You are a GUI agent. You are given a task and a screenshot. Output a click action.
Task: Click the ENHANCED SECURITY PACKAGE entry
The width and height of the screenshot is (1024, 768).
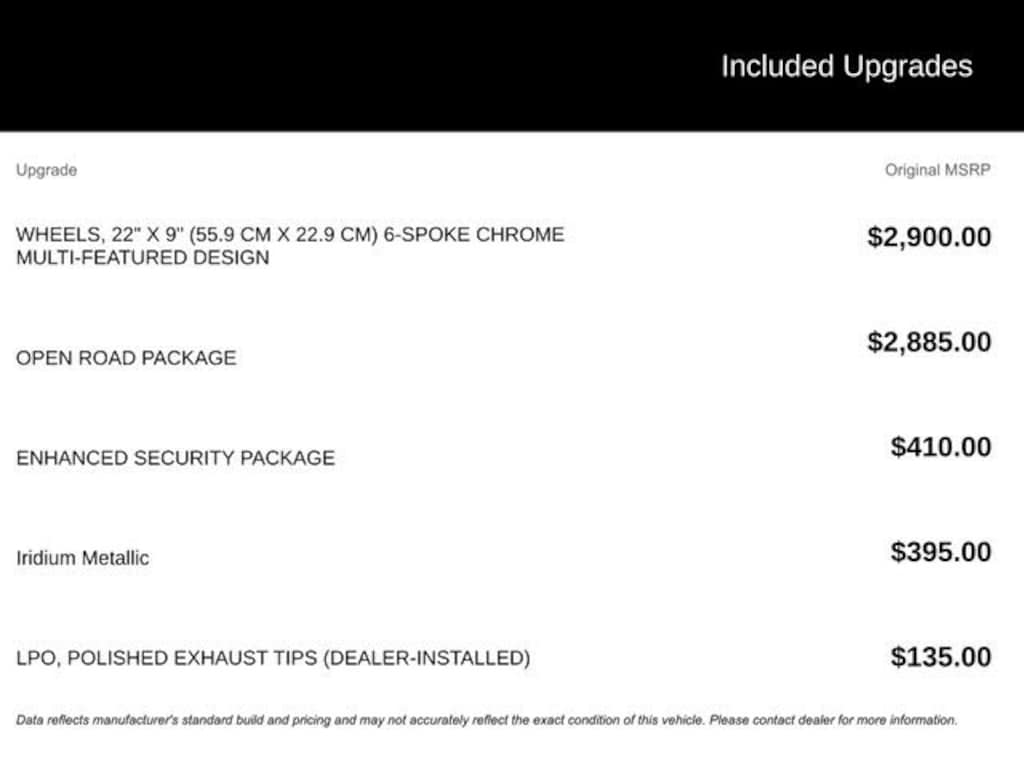point(176,458)
